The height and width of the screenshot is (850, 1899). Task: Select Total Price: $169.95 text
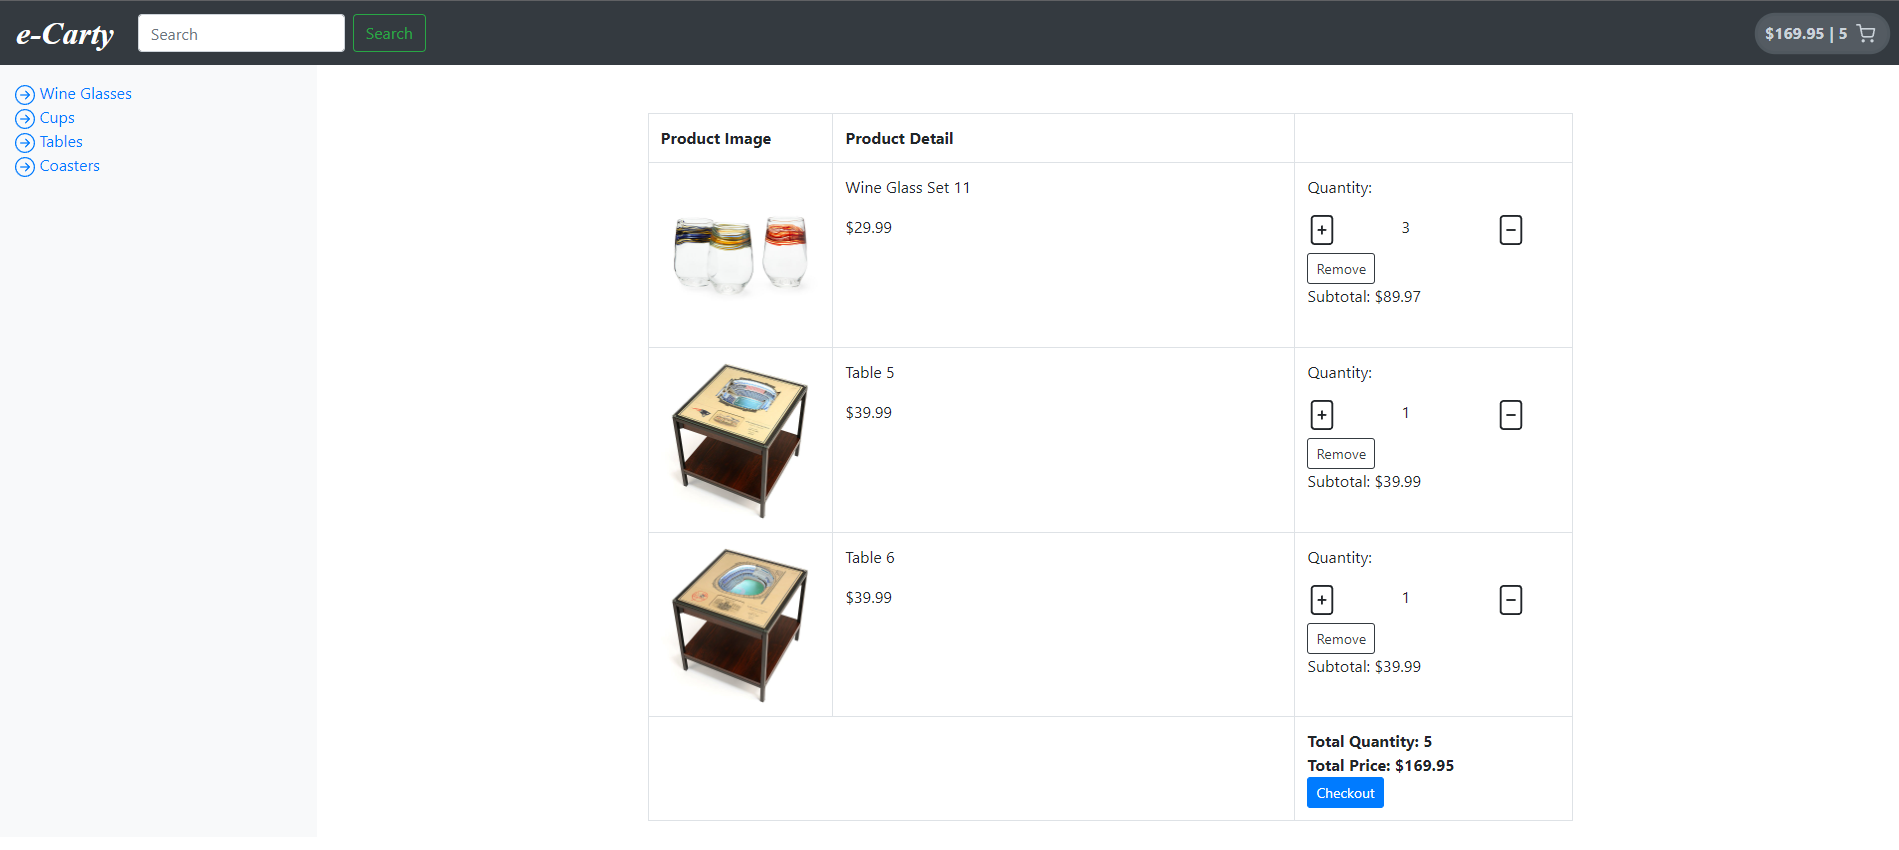(x=1380, y=766)
